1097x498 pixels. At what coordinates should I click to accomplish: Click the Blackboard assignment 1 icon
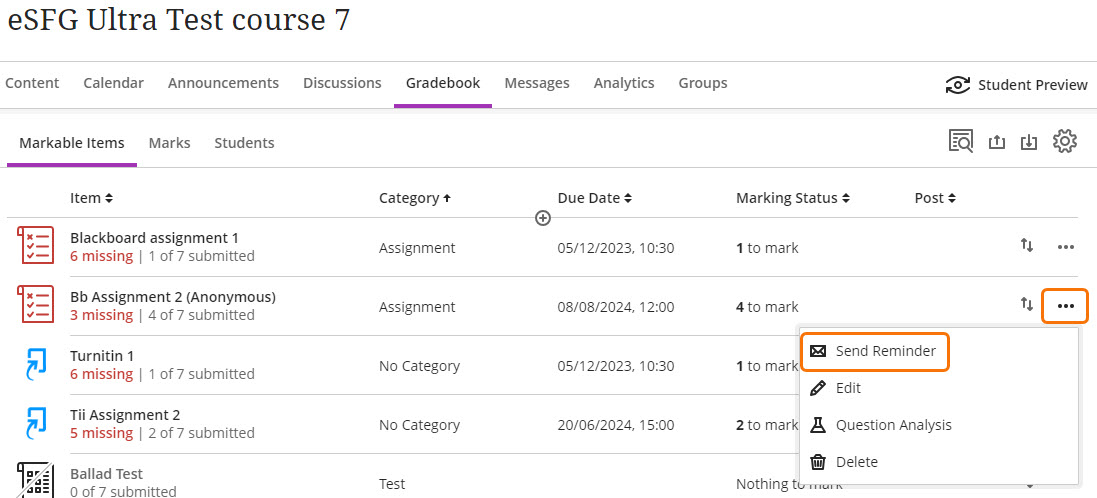[35, 246]
